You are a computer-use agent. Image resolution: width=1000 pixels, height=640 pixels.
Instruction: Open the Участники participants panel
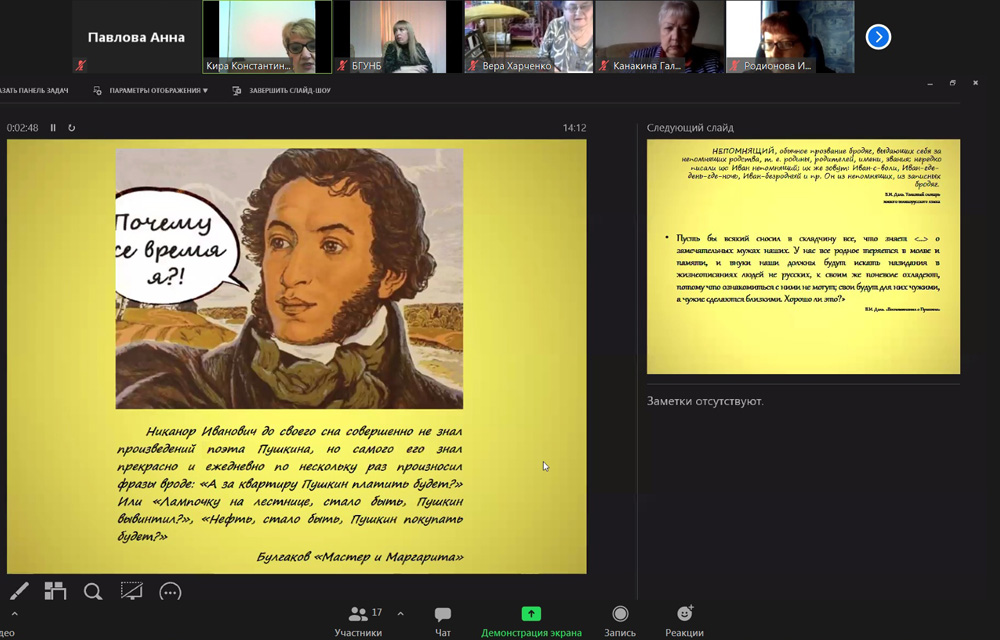[x=358, y=620]
